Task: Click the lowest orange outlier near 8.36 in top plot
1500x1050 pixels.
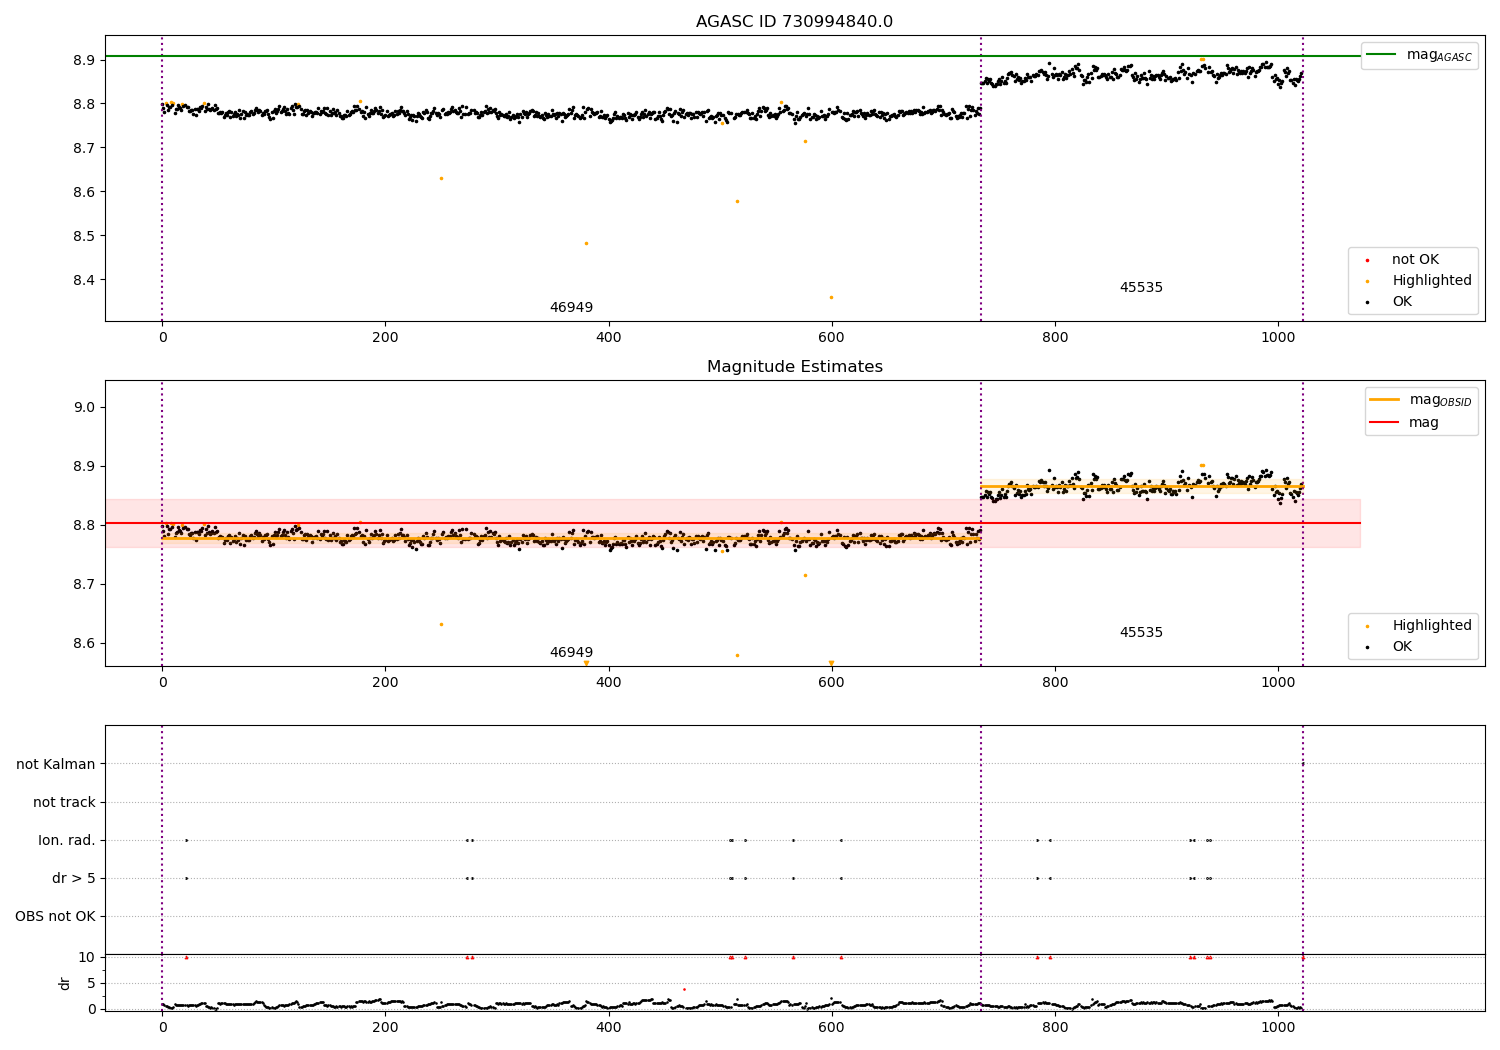Action: [831, 297]
